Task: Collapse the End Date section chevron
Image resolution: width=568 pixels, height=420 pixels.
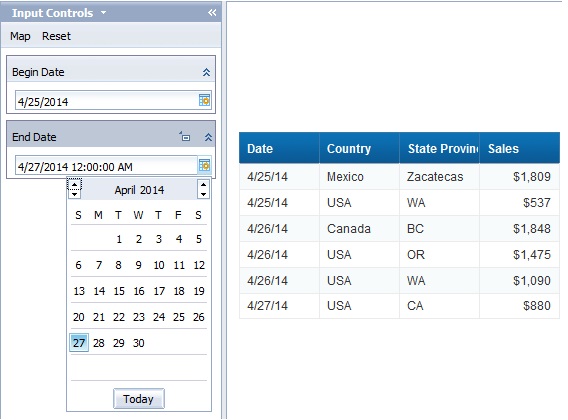Action: pos(208,137)
